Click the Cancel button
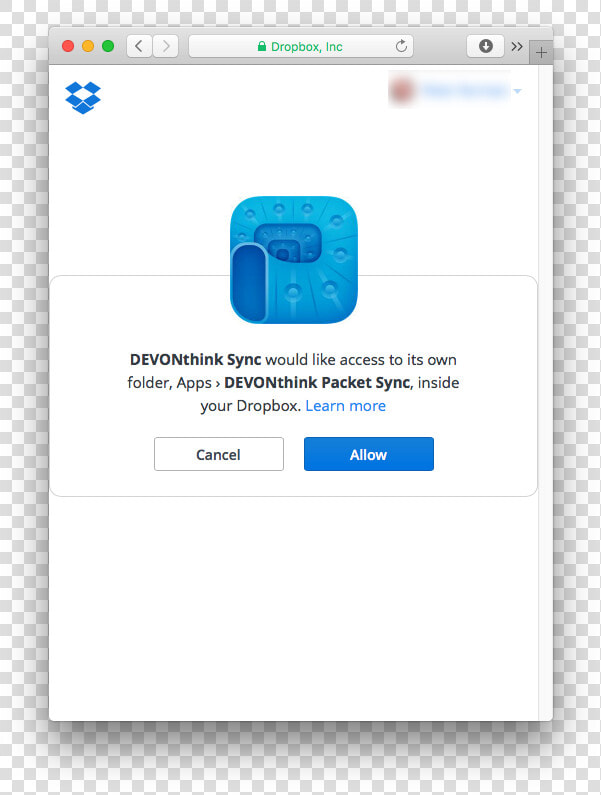Screen dimensions: 601x795 219,454
